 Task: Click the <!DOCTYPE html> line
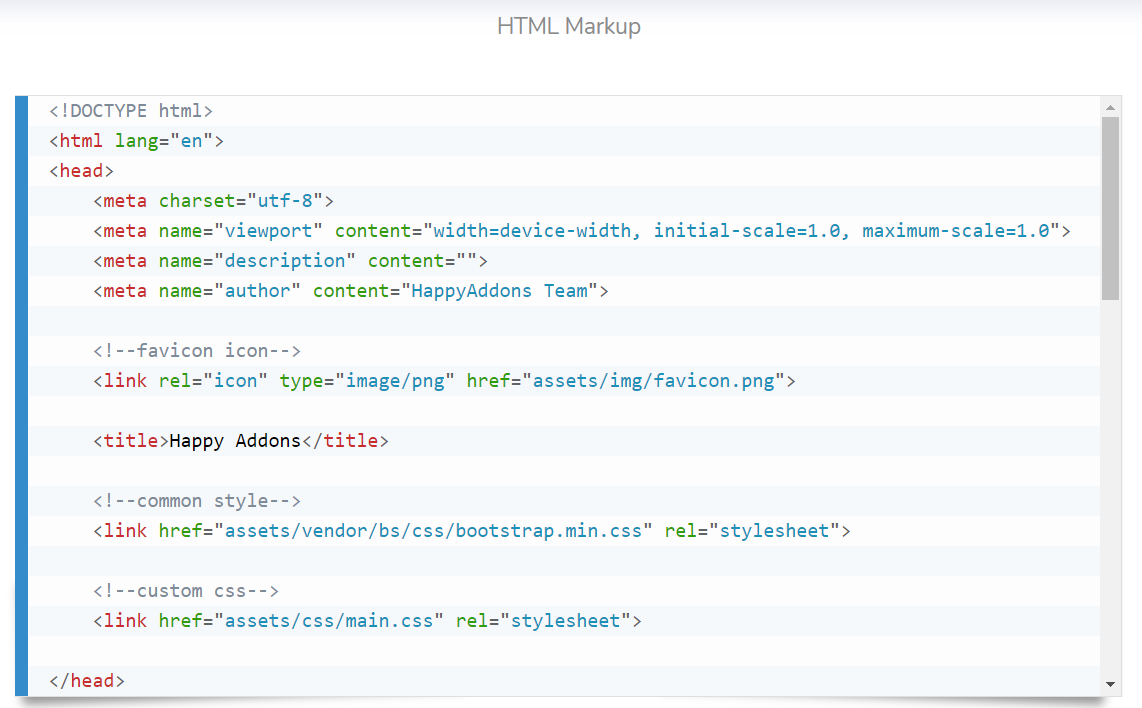pos(131,111)
